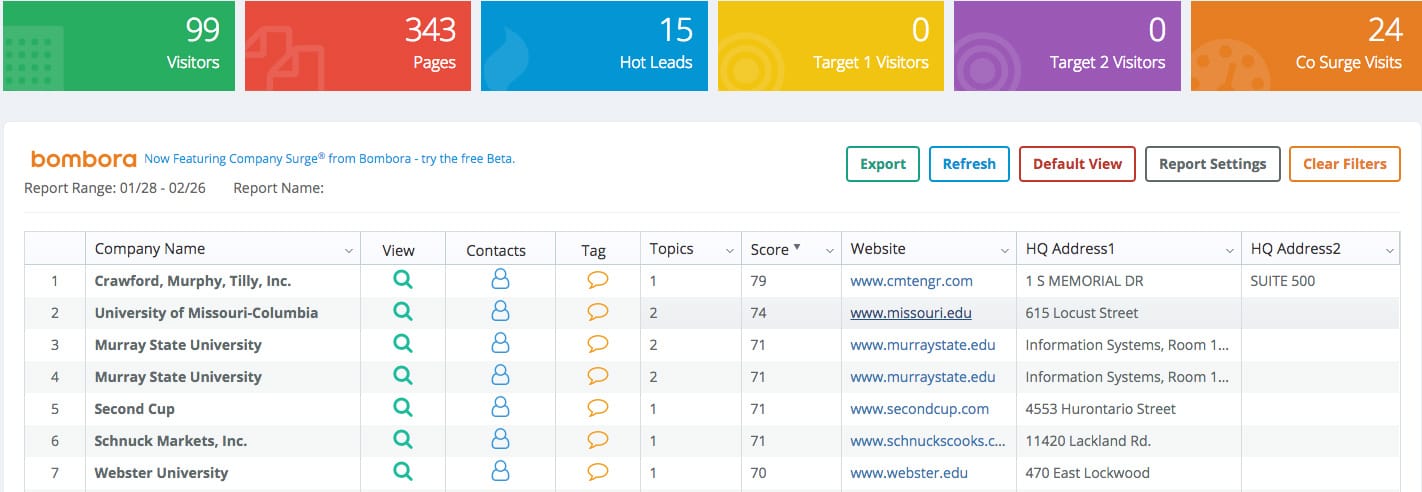Click the score value 79
This screenshot has height=492, width=1422.
[758, 281]
